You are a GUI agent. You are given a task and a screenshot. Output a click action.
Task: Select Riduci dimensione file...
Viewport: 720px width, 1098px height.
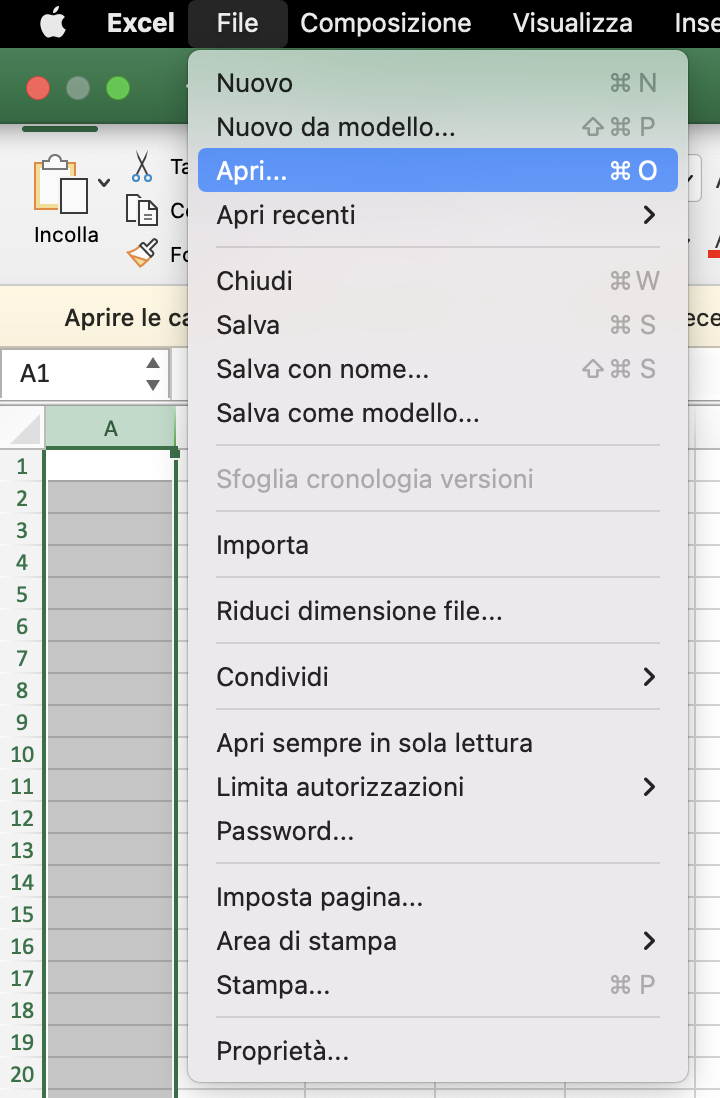438,611
